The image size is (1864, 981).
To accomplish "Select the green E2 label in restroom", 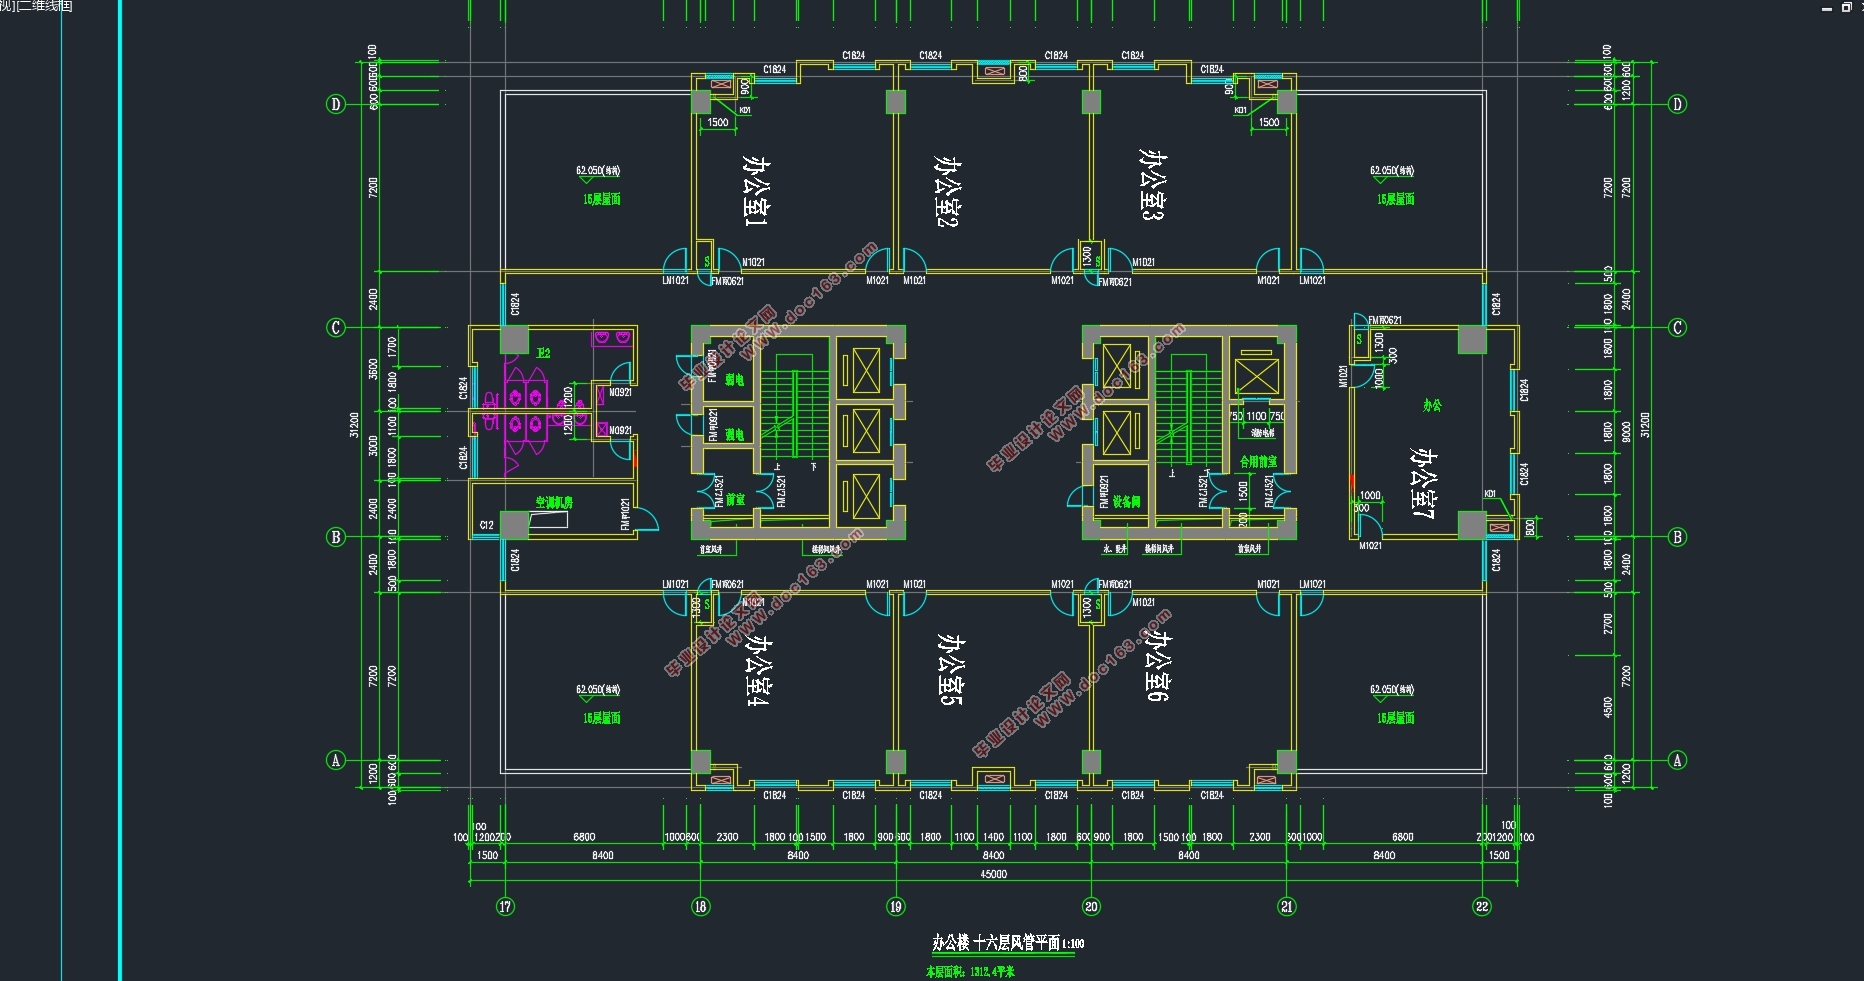I will [x=543, y=353].
